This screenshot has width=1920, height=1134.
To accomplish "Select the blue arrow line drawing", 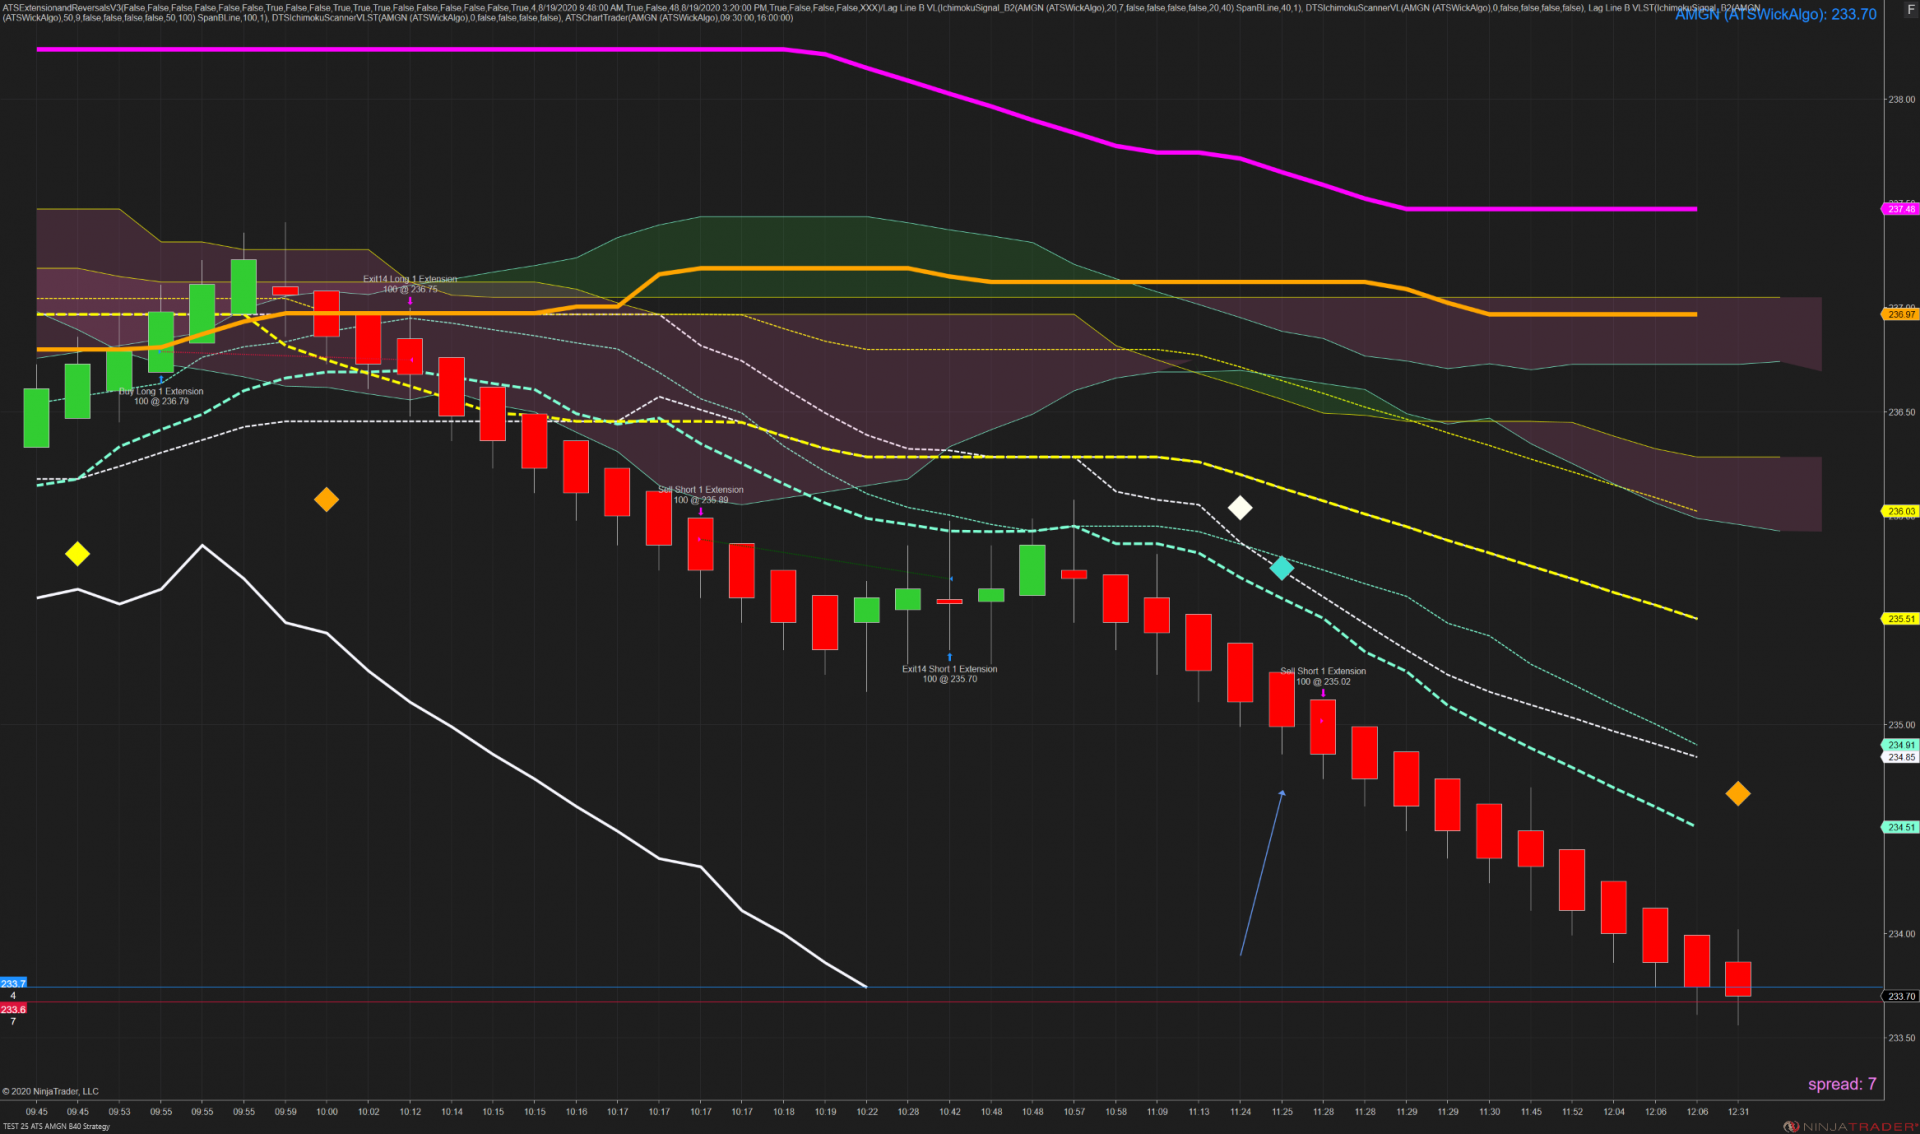I will 1261,873.
